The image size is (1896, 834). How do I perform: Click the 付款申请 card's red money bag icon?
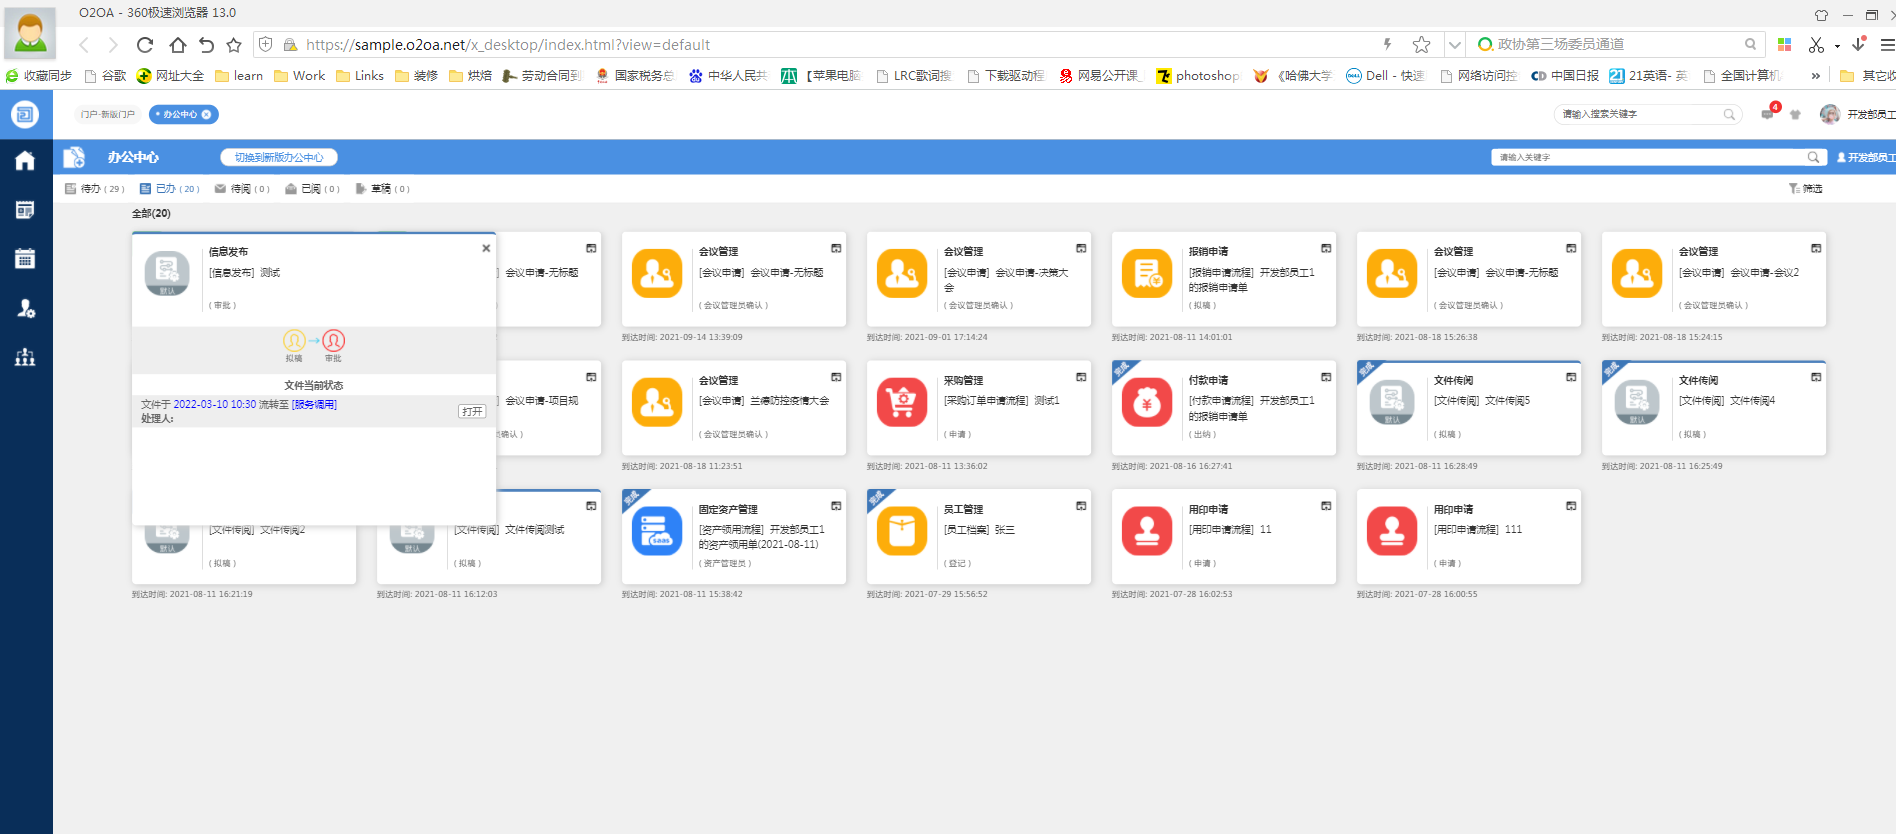(1147, 402)
